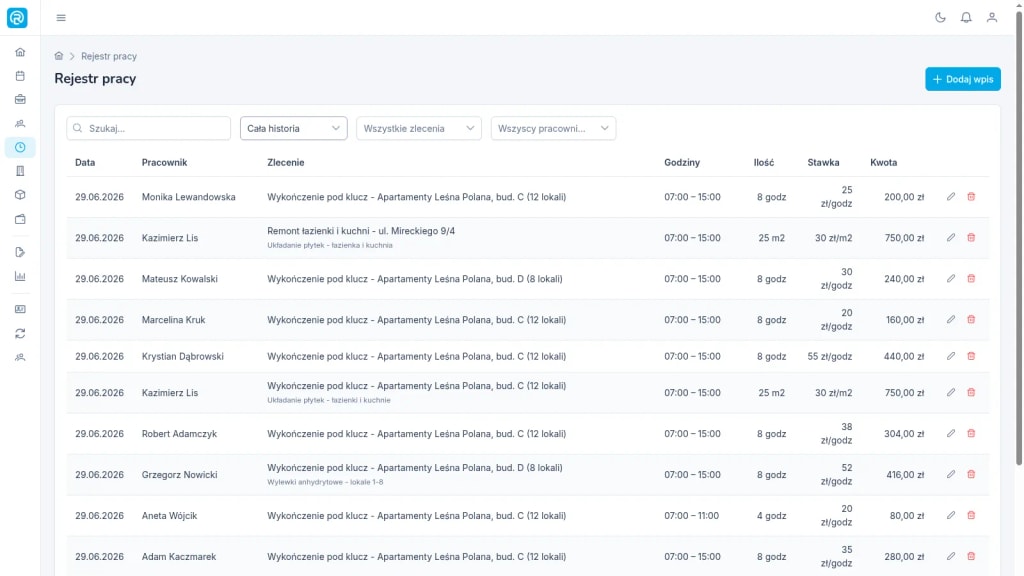Go to home via breadcrumb house icon

(x=59, y=56)
